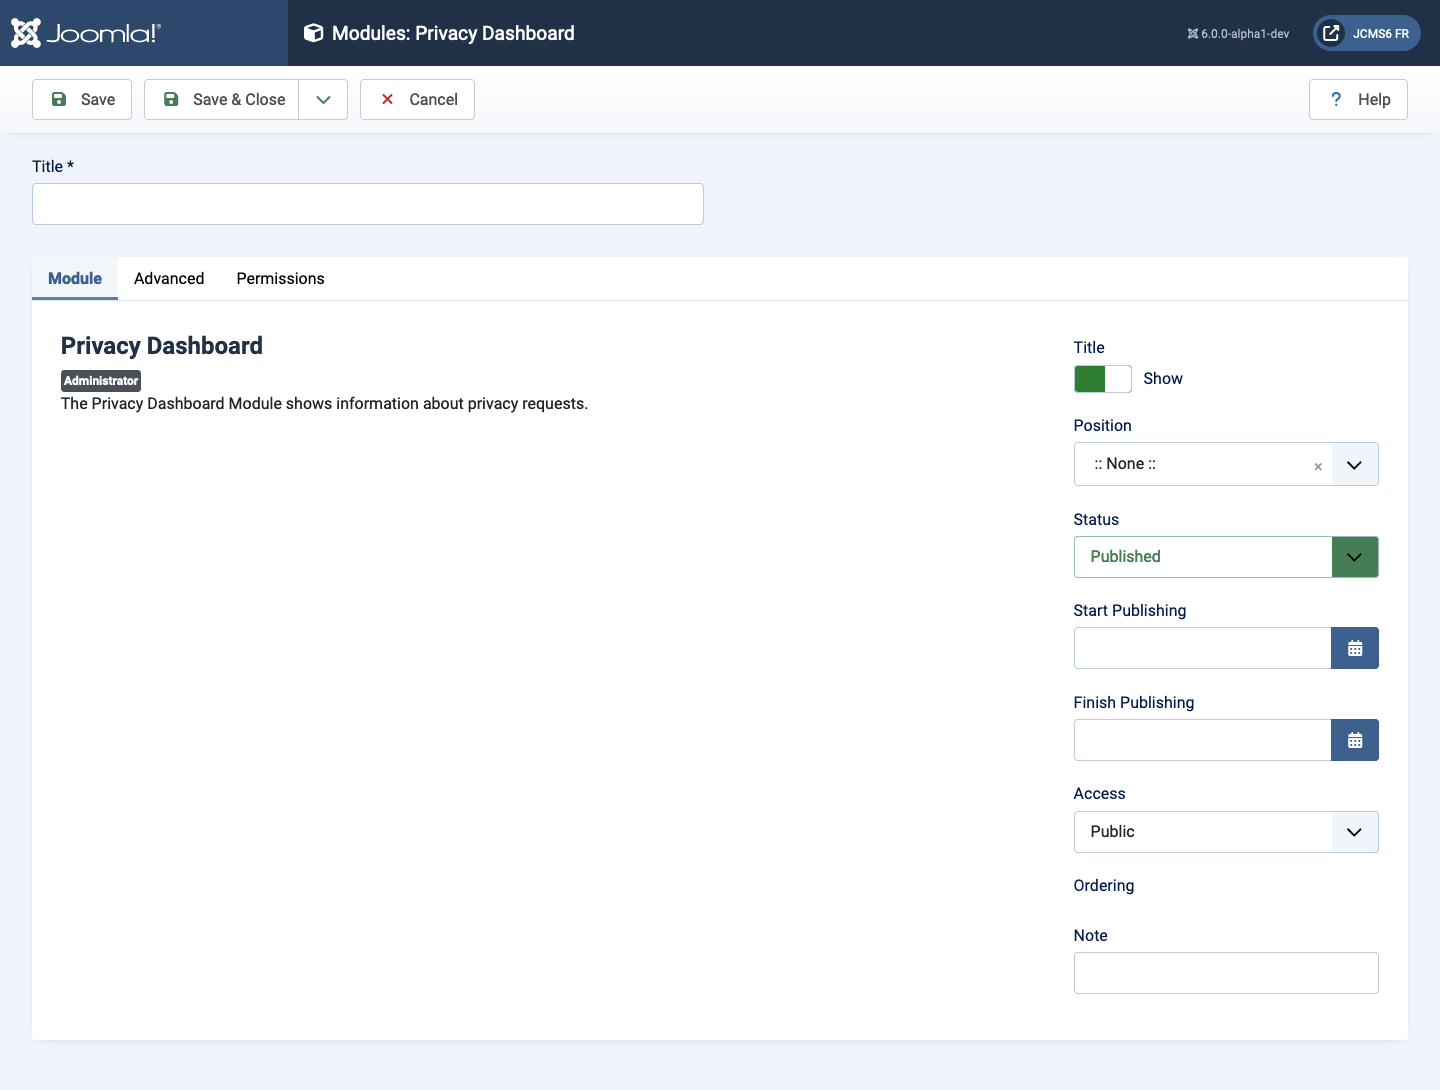Switch to the Advanced tab
This screenshot has width=1440, height=1090.
click(x=169, y=278)
